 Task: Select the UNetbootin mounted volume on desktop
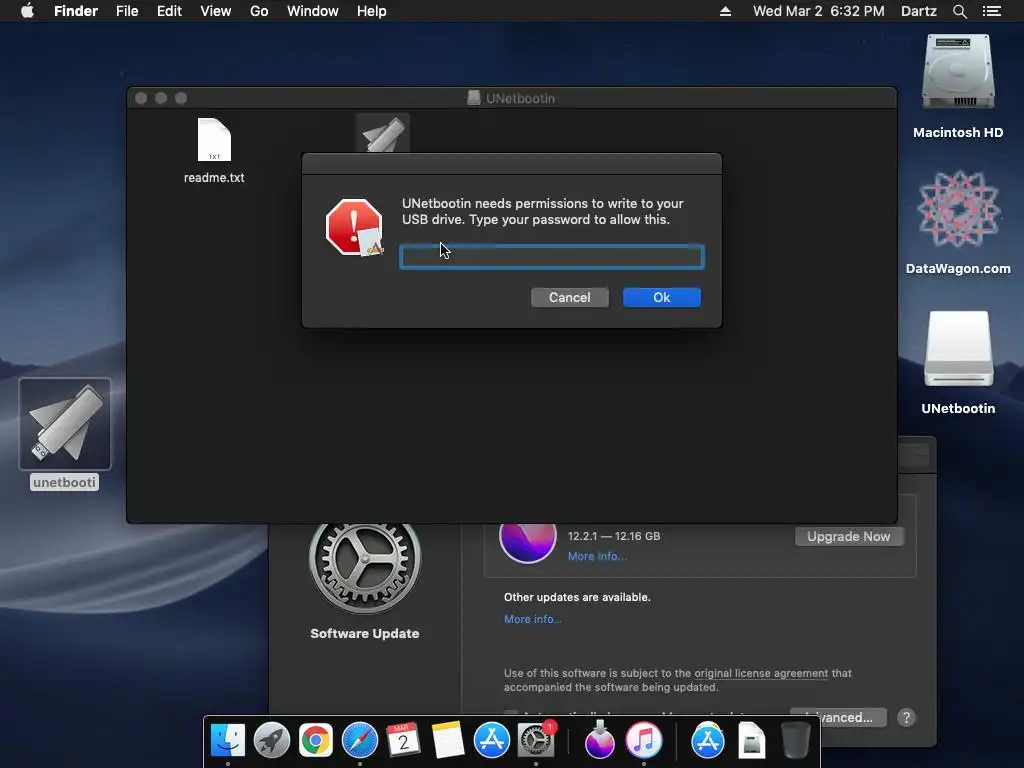tap(958, 349)
